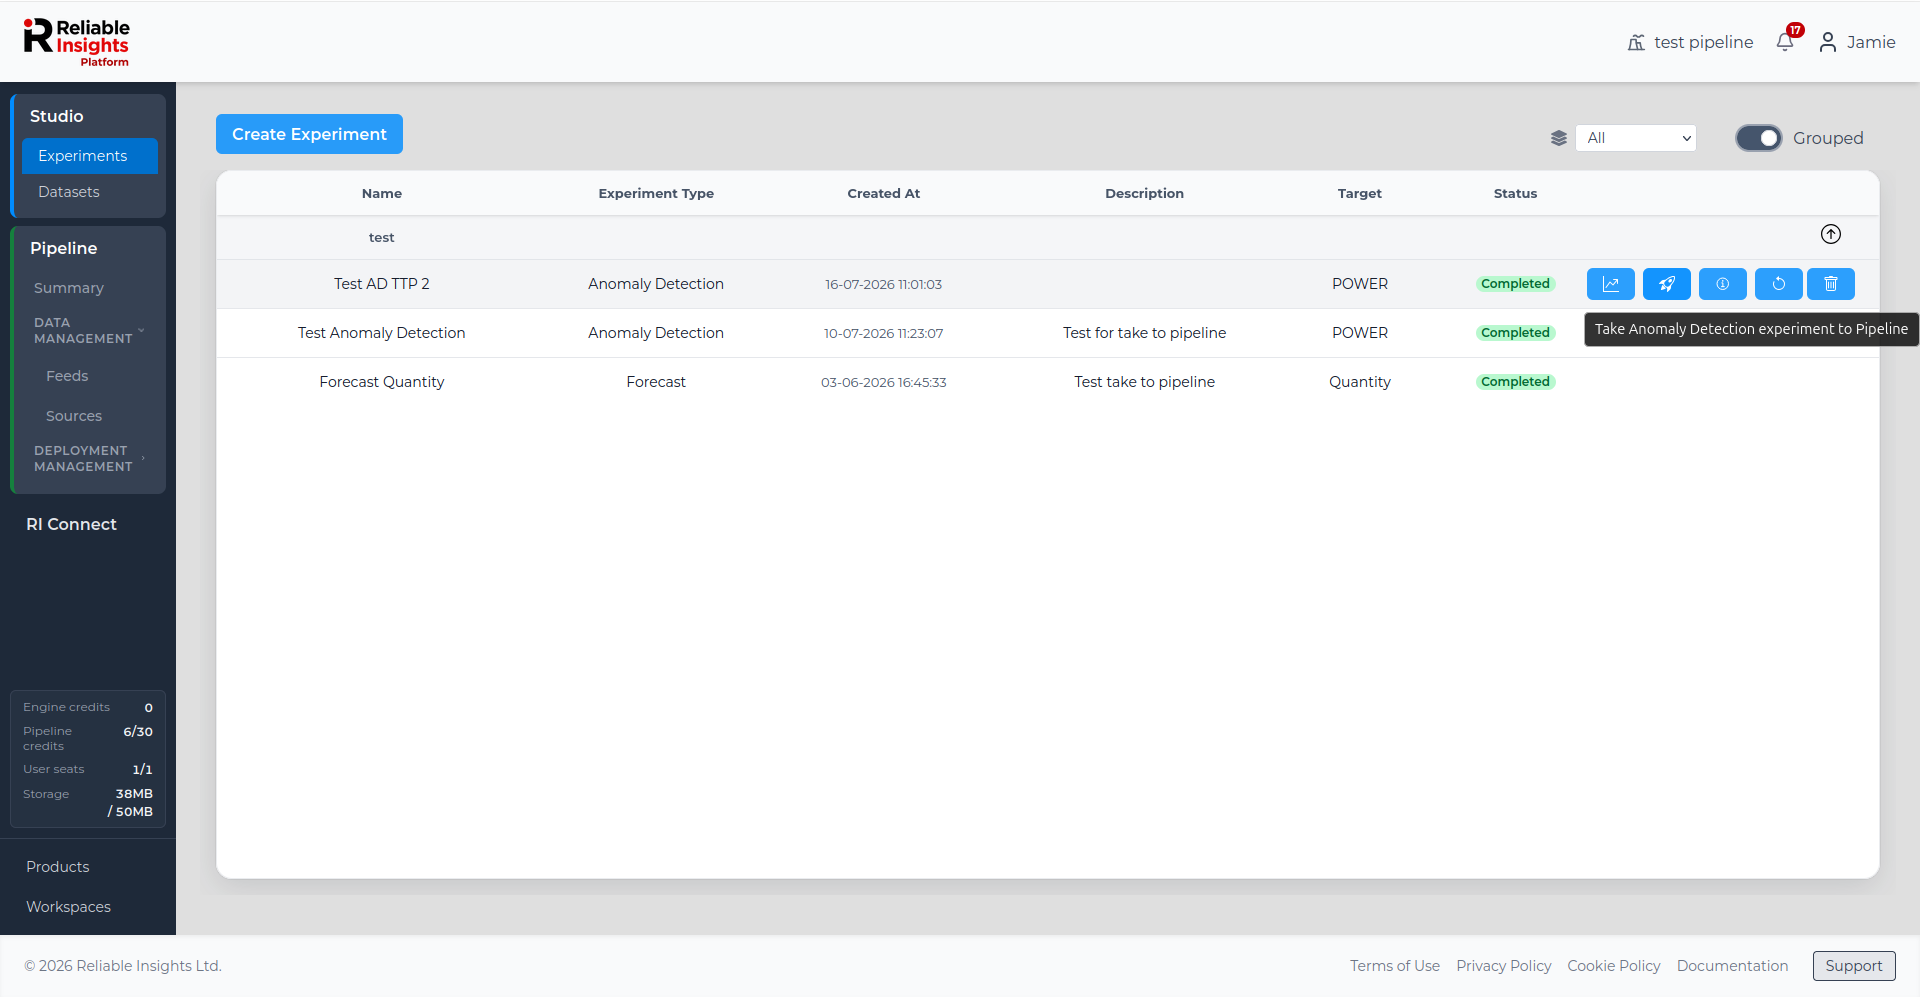Image resolution: width=1920 pixels, height=997 pixels.
Task: Collapse the test group with arrow icon
Action: tap(1830, 234)
